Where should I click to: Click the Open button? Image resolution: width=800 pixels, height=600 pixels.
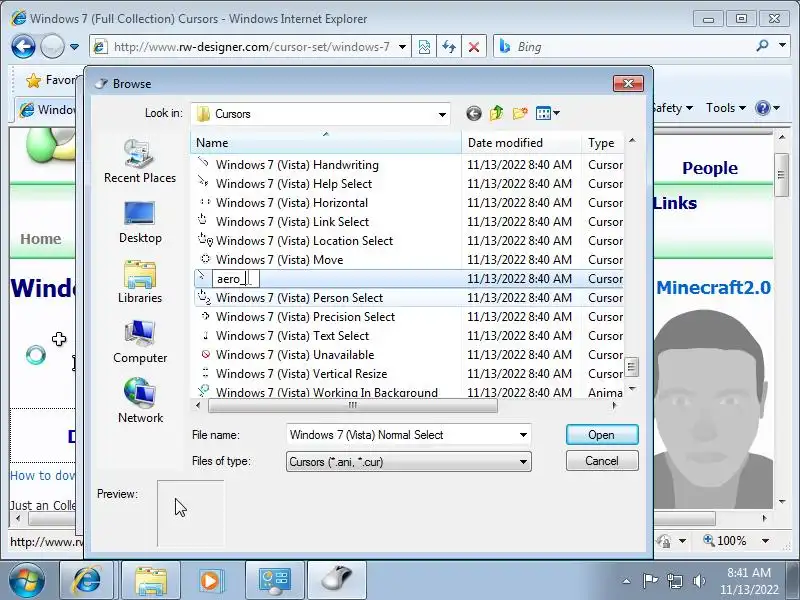(602, 435)
